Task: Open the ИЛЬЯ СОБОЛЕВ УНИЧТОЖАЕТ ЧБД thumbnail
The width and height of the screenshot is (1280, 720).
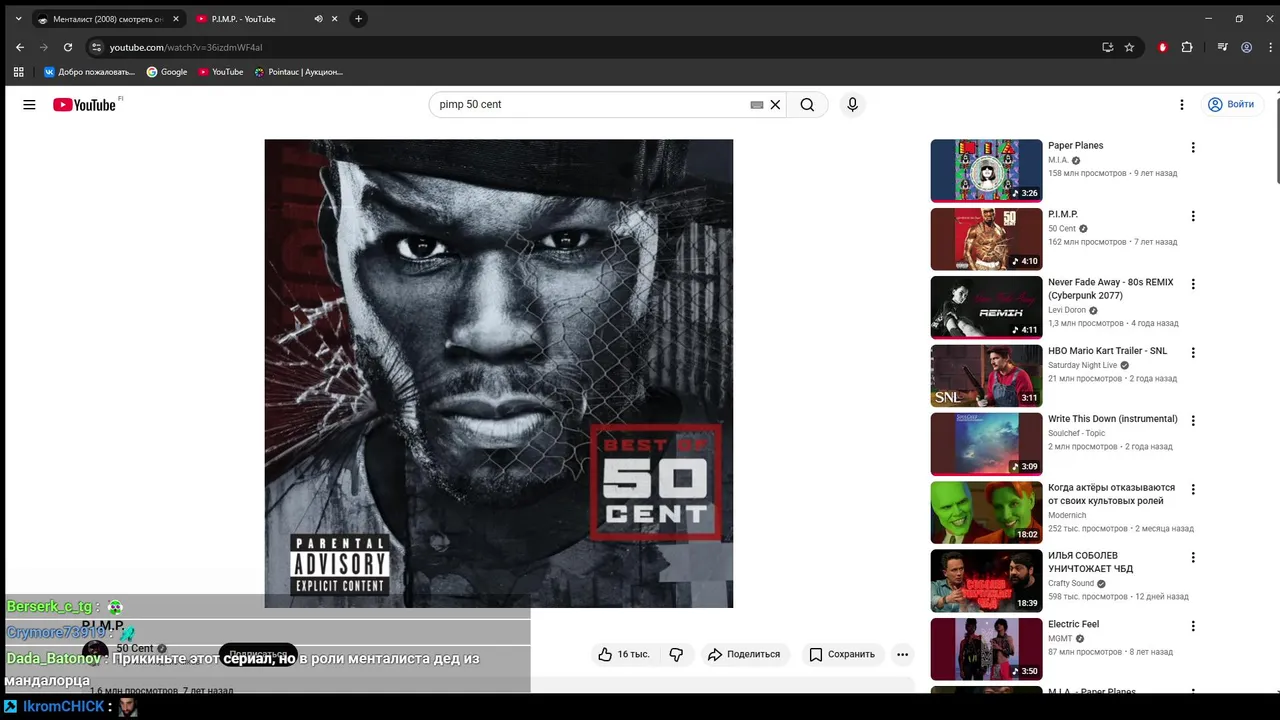Action: (986, 581)
